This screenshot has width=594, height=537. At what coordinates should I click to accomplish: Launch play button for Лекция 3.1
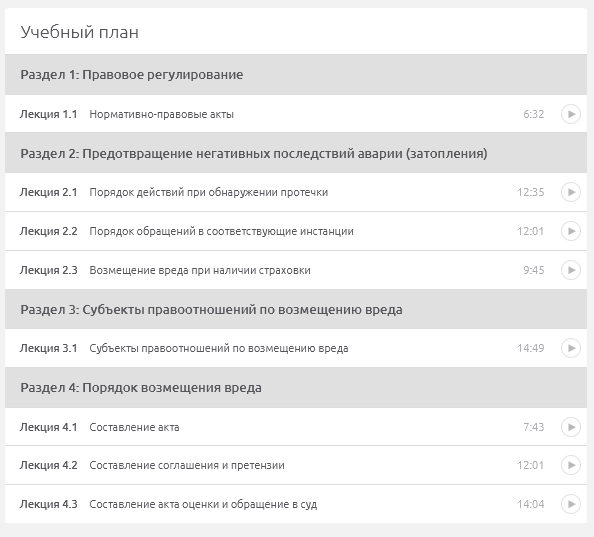(571, 348)
